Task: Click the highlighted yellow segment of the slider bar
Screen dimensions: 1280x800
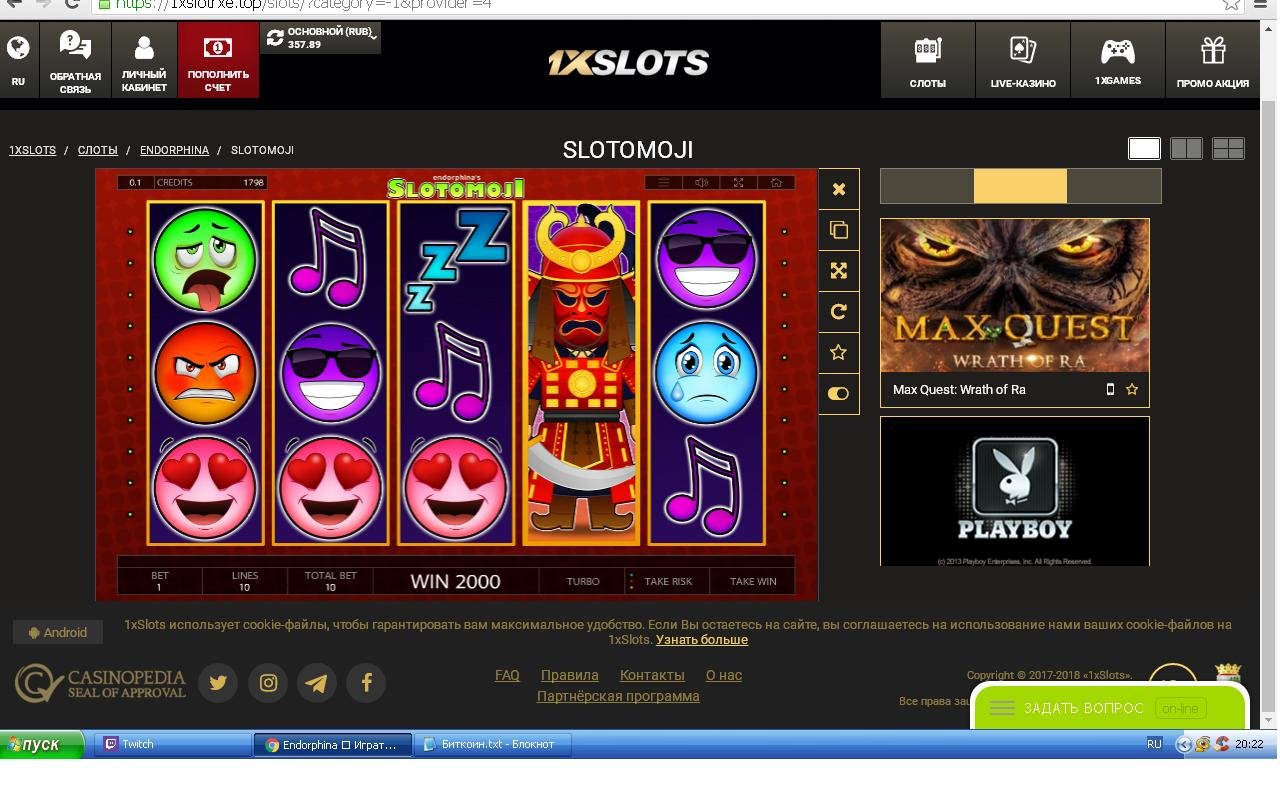Action: [1020, 186]
